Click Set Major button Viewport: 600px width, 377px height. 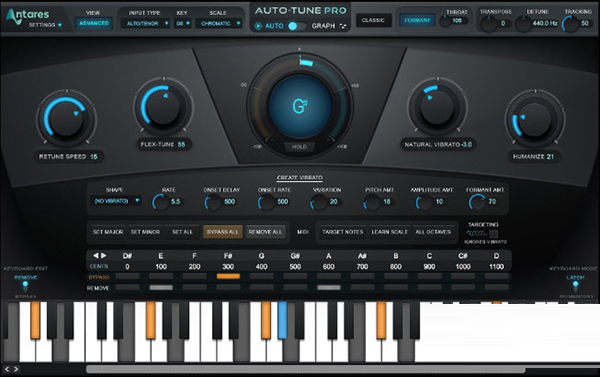108,232
